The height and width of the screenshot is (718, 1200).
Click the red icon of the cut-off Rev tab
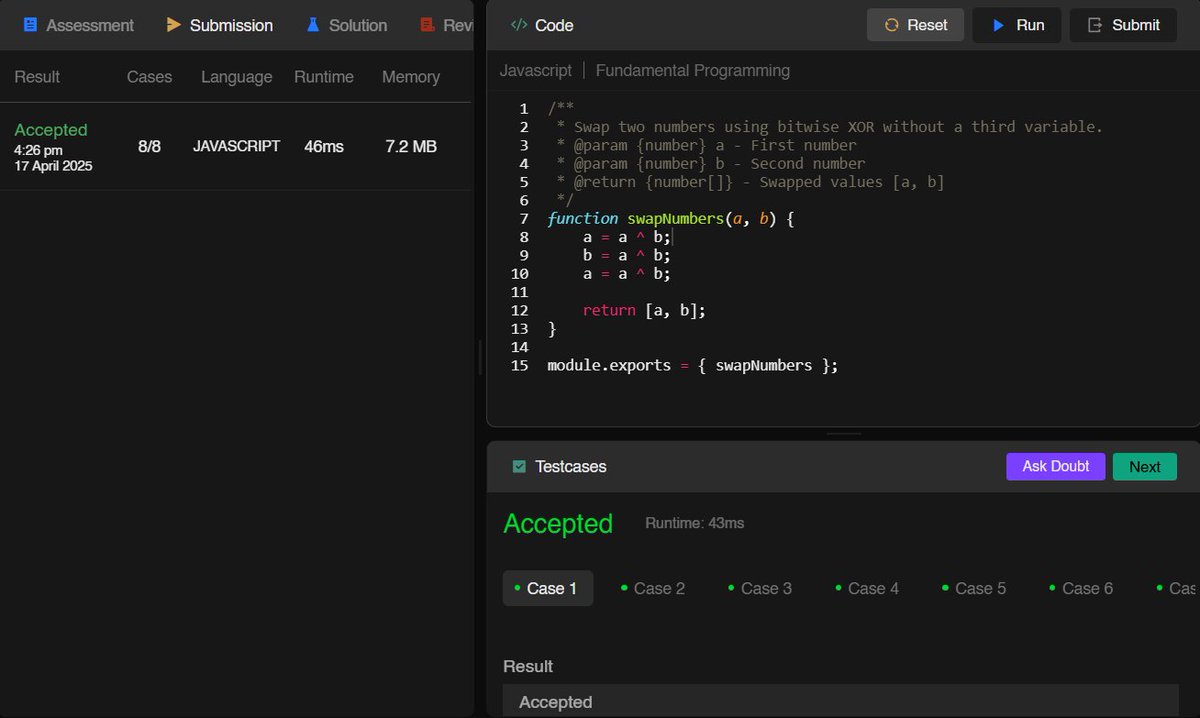(x=428, y=25)
